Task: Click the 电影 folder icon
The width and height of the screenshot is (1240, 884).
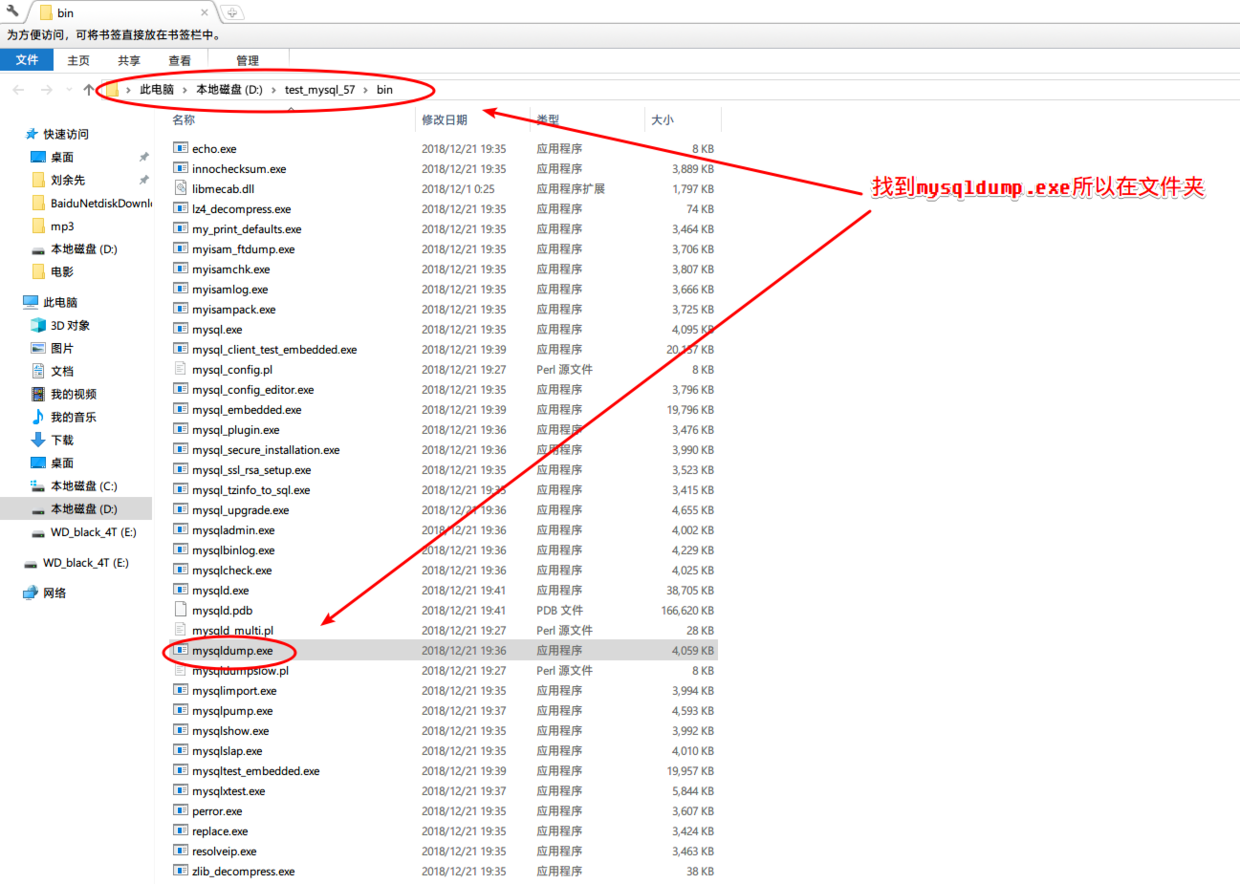Action: click(38, 271)
